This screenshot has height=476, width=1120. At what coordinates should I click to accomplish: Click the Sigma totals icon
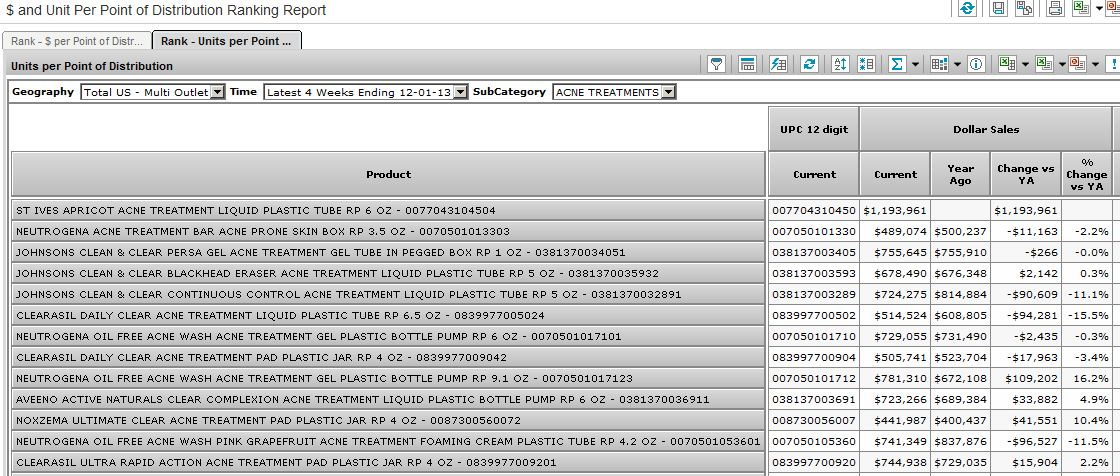897,64
